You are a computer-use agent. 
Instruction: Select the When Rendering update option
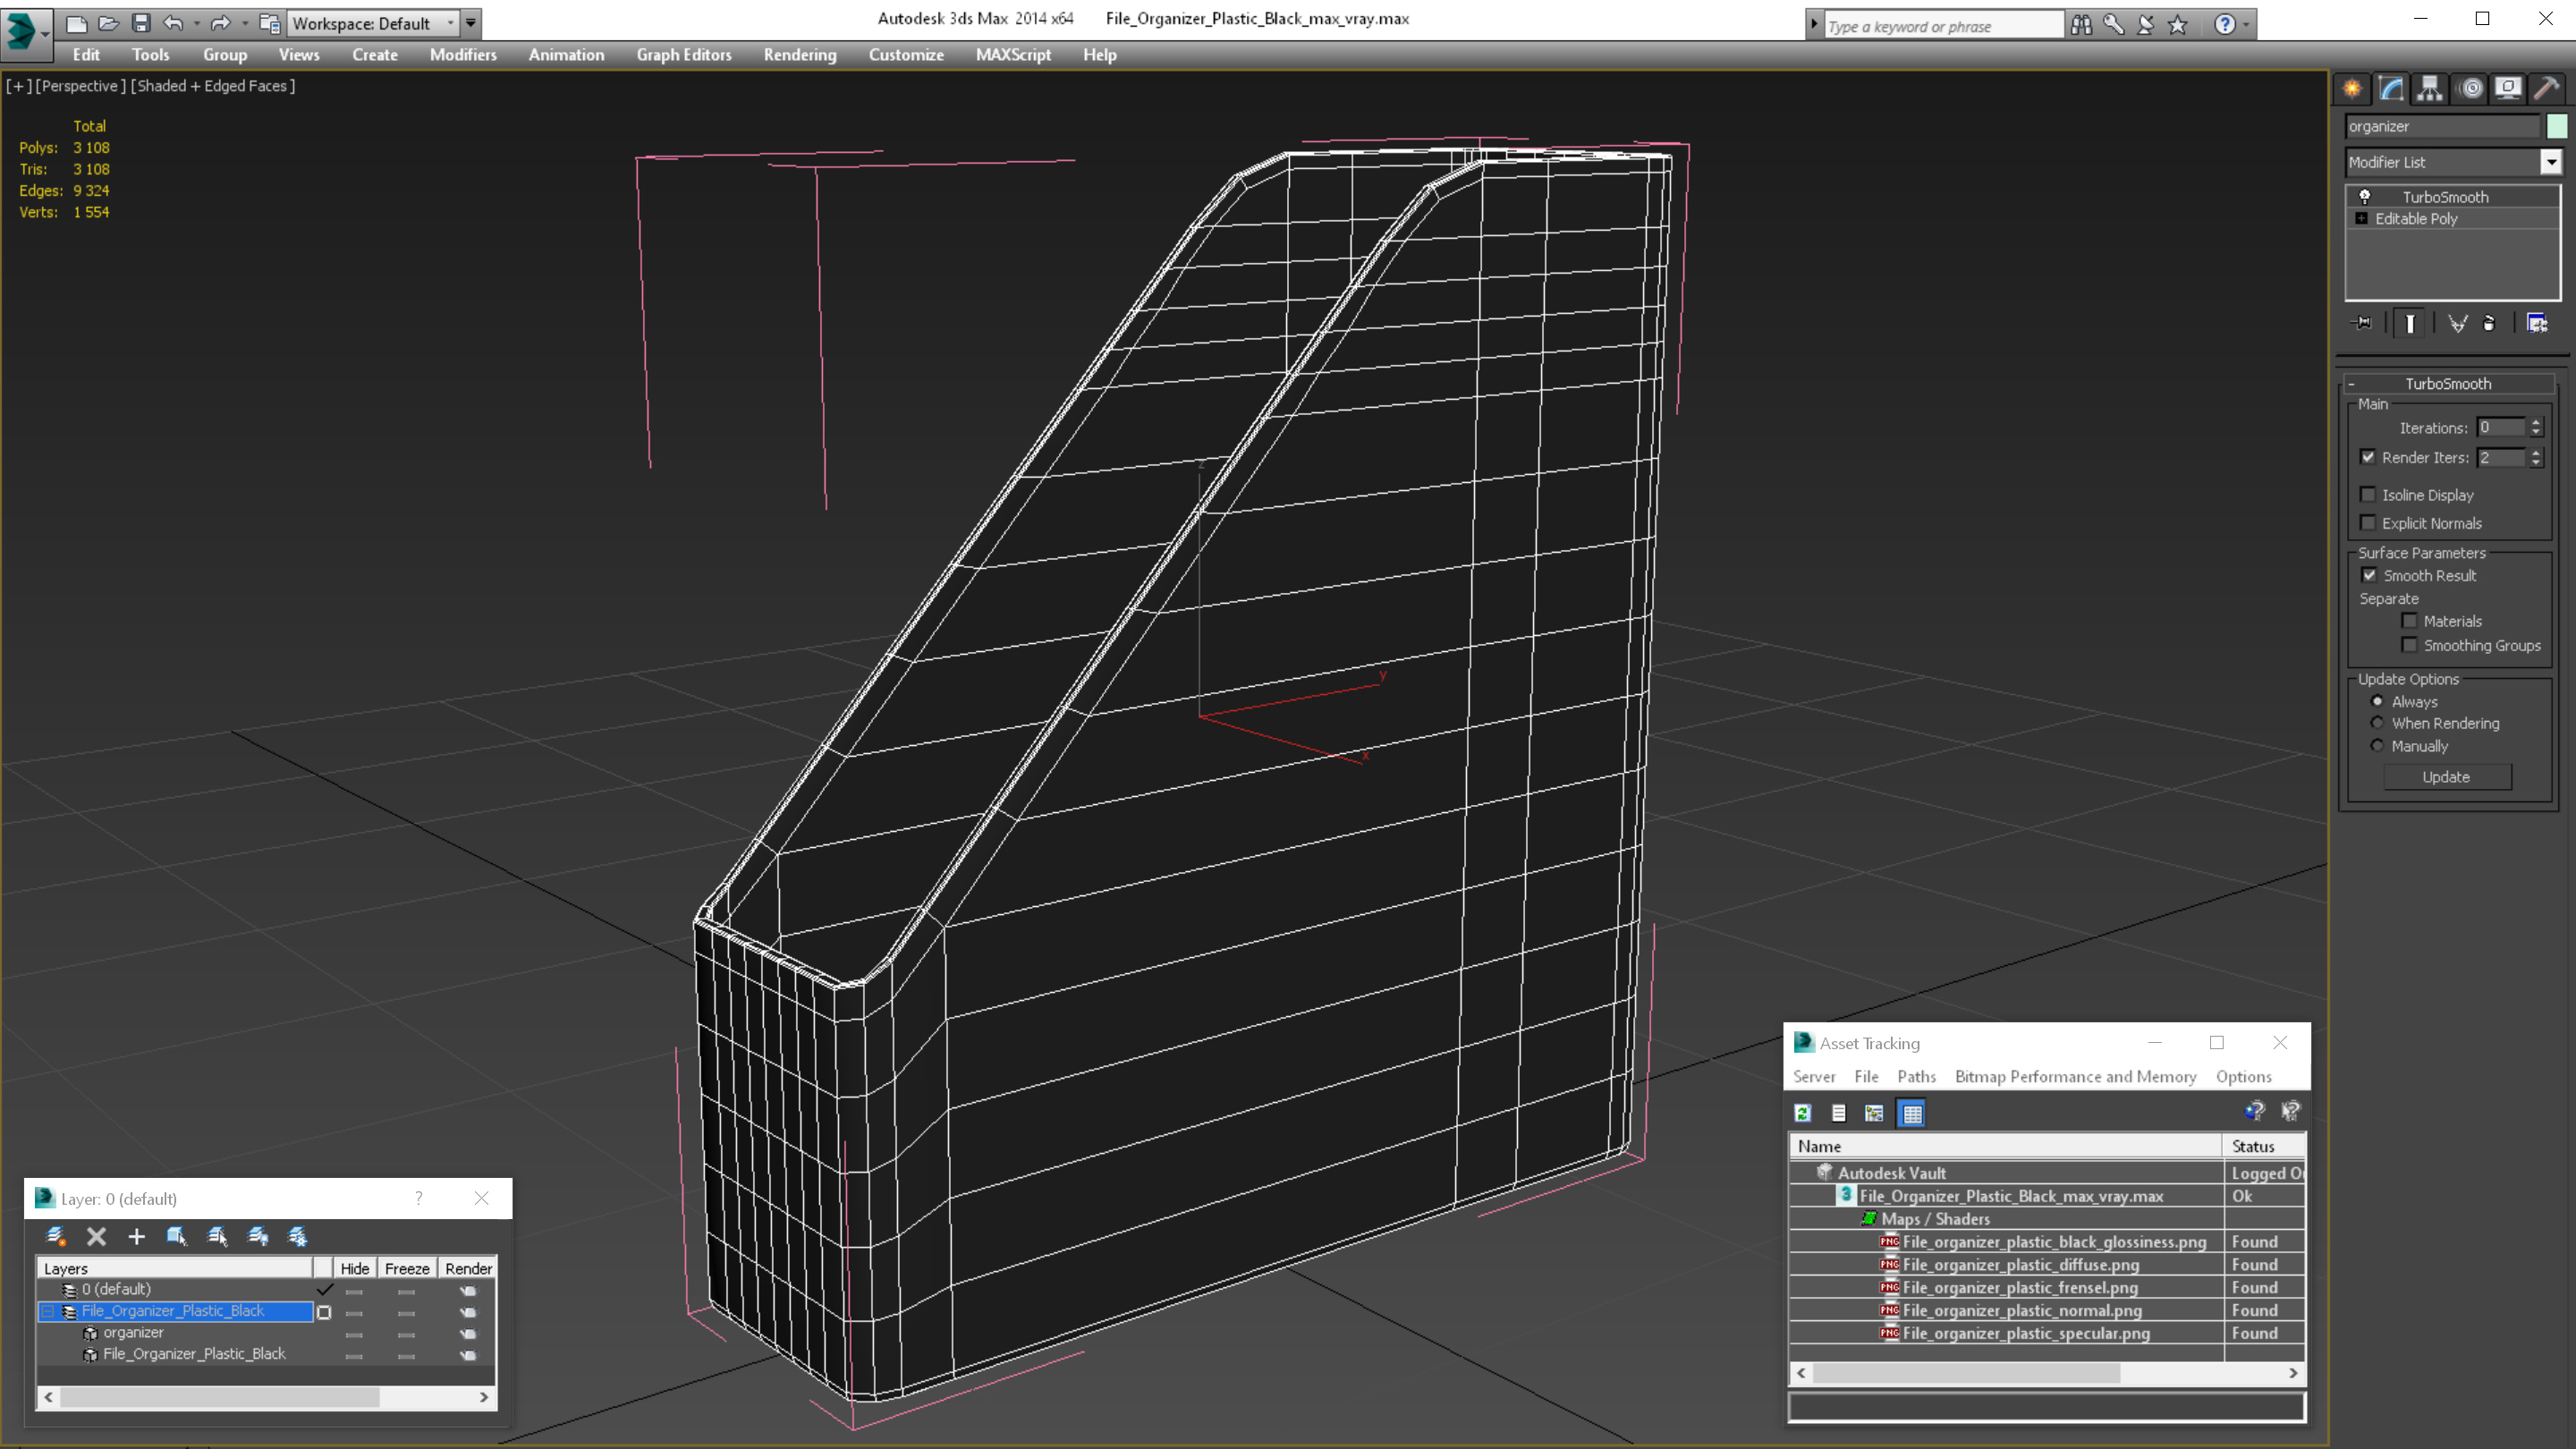tap(2377, 723)
